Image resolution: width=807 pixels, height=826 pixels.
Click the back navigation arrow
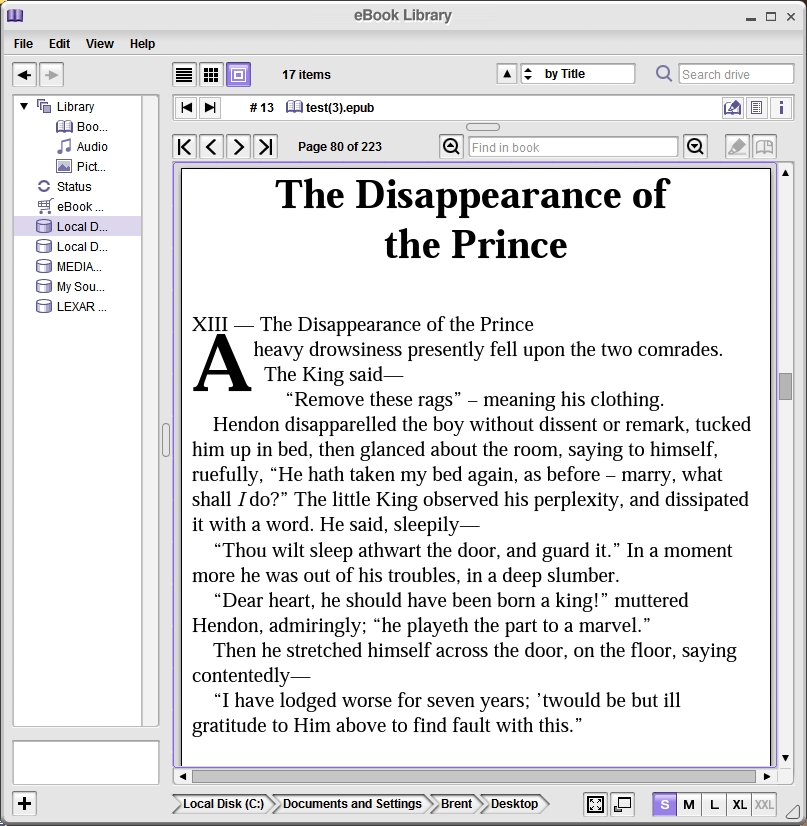(25, 75)
